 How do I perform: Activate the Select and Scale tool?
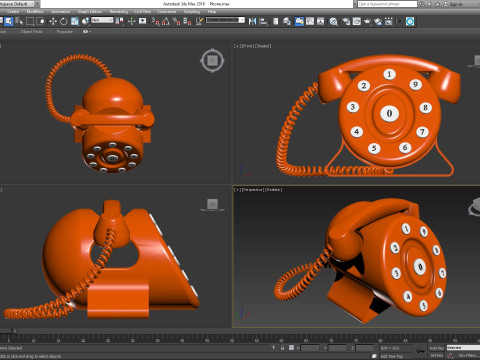point(74,21)
